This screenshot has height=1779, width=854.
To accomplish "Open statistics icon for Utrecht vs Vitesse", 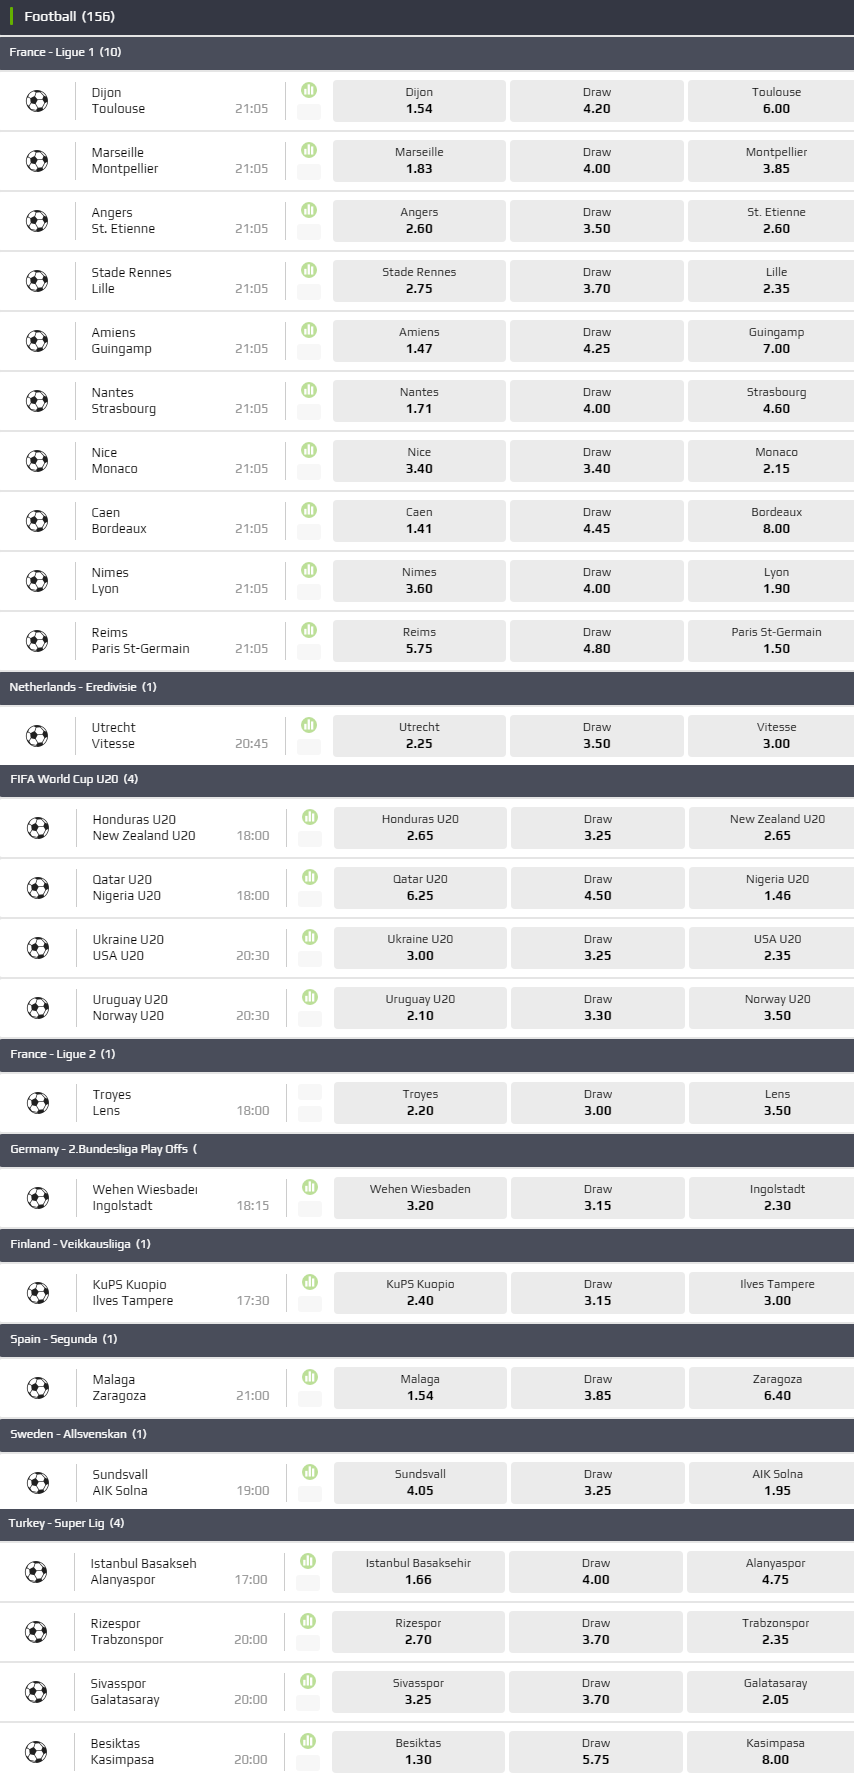I will tap(309, 725).
